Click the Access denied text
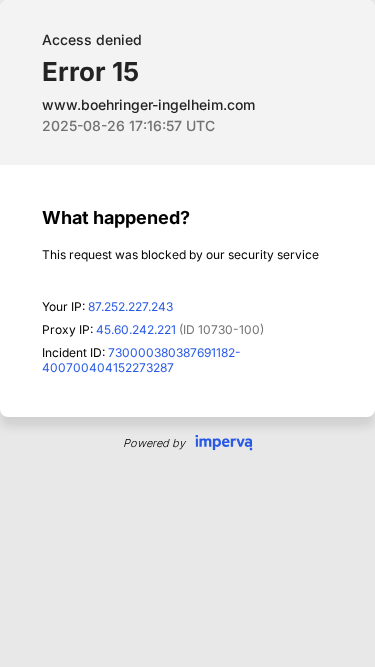Image resolution: width=375 pixels, height=667 pixels. pos(92,40)
